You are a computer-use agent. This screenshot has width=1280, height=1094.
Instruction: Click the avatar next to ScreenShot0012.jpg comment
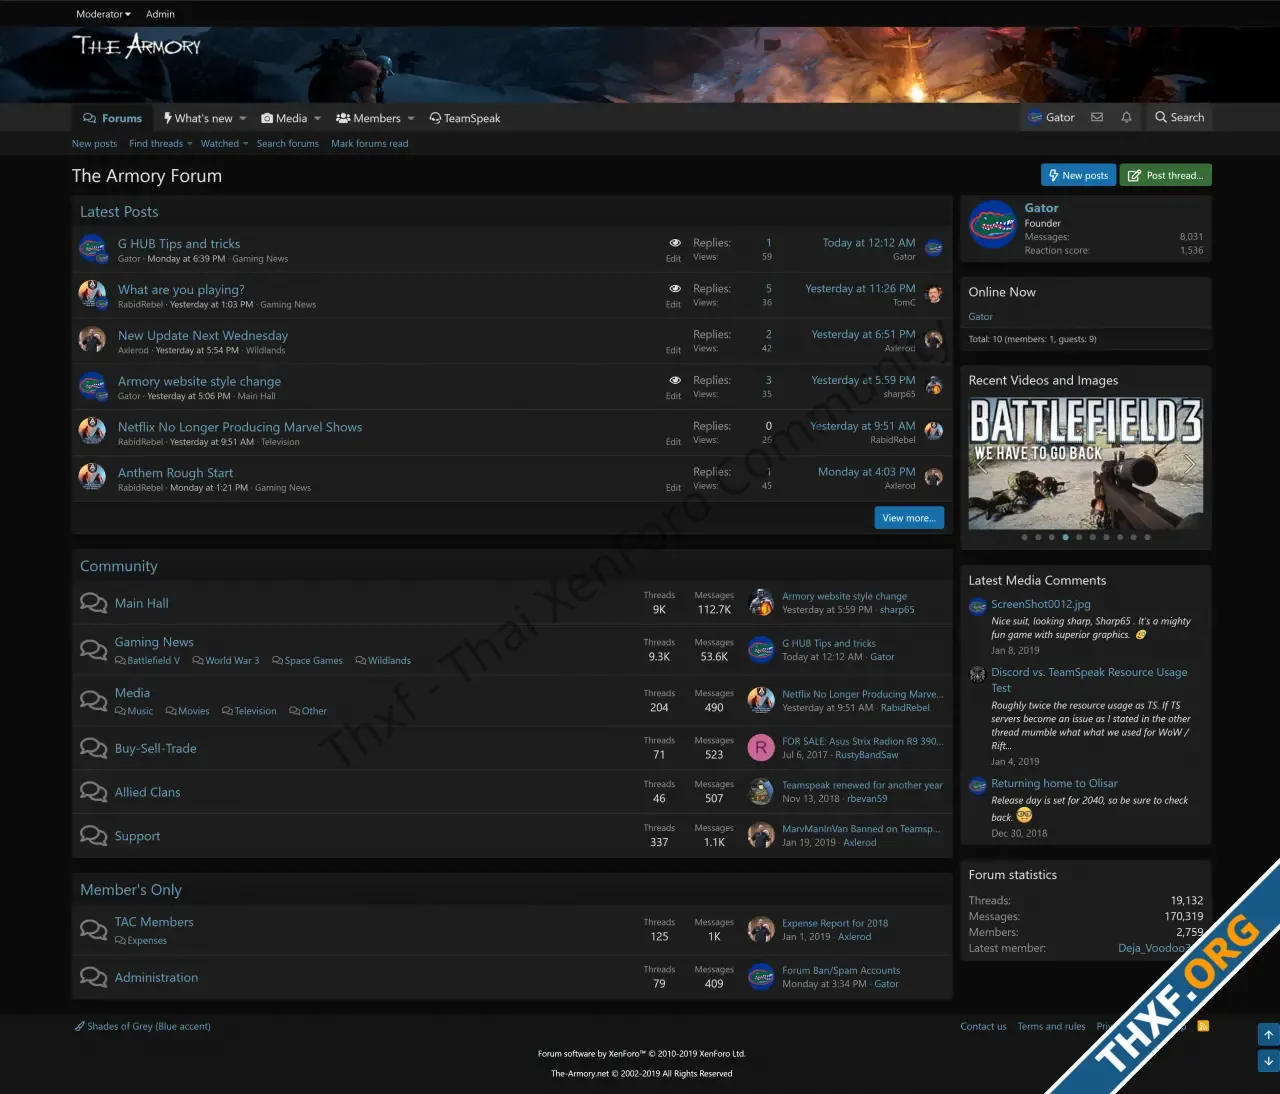pyautogui.click(x=978, y=606)
